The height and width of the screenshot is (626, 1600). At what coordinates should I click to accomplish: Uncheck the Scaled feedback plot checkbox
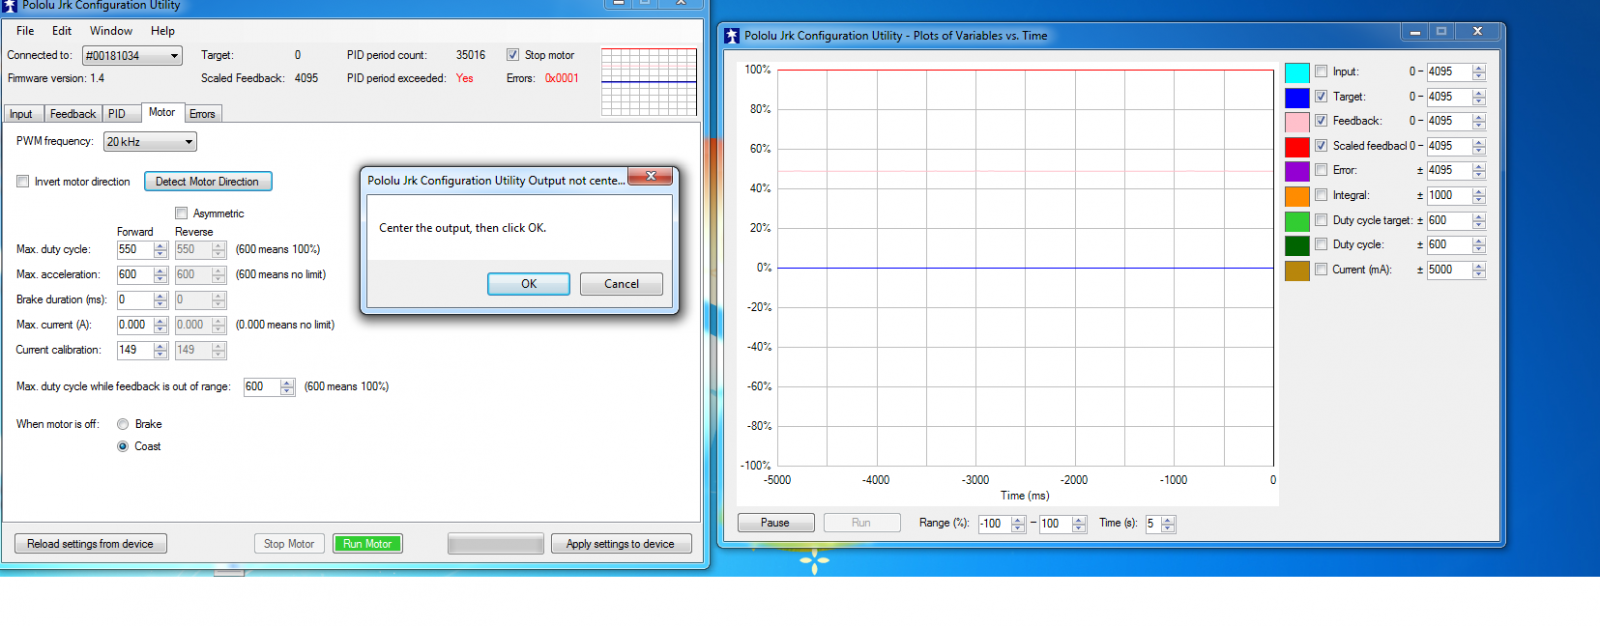tap(1321, 146)
